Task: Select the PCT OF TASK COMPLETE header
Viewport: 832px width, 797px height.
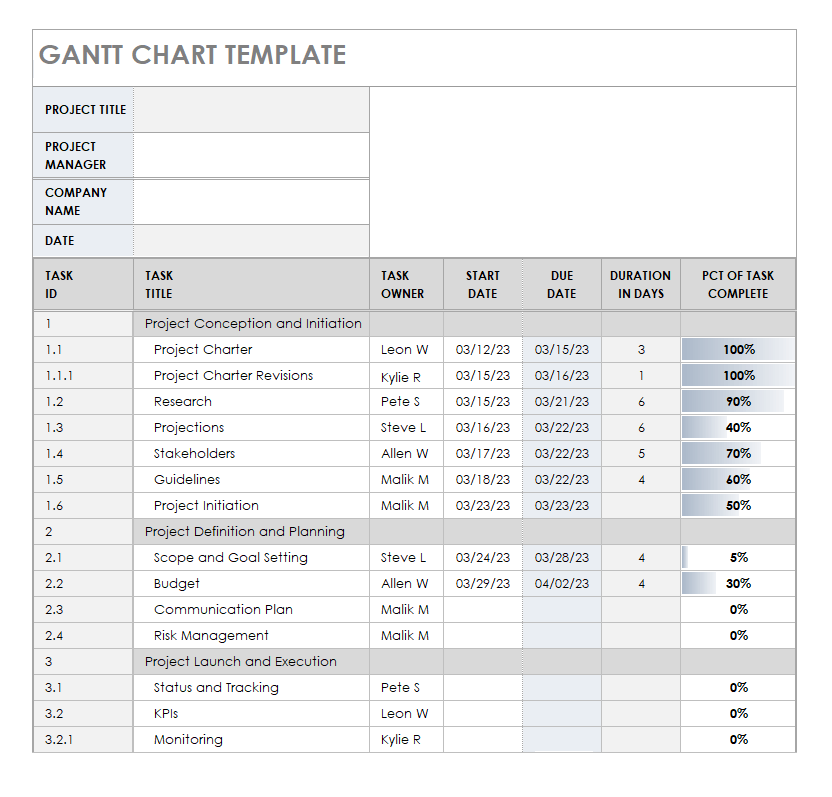Action: pos(738,285)
